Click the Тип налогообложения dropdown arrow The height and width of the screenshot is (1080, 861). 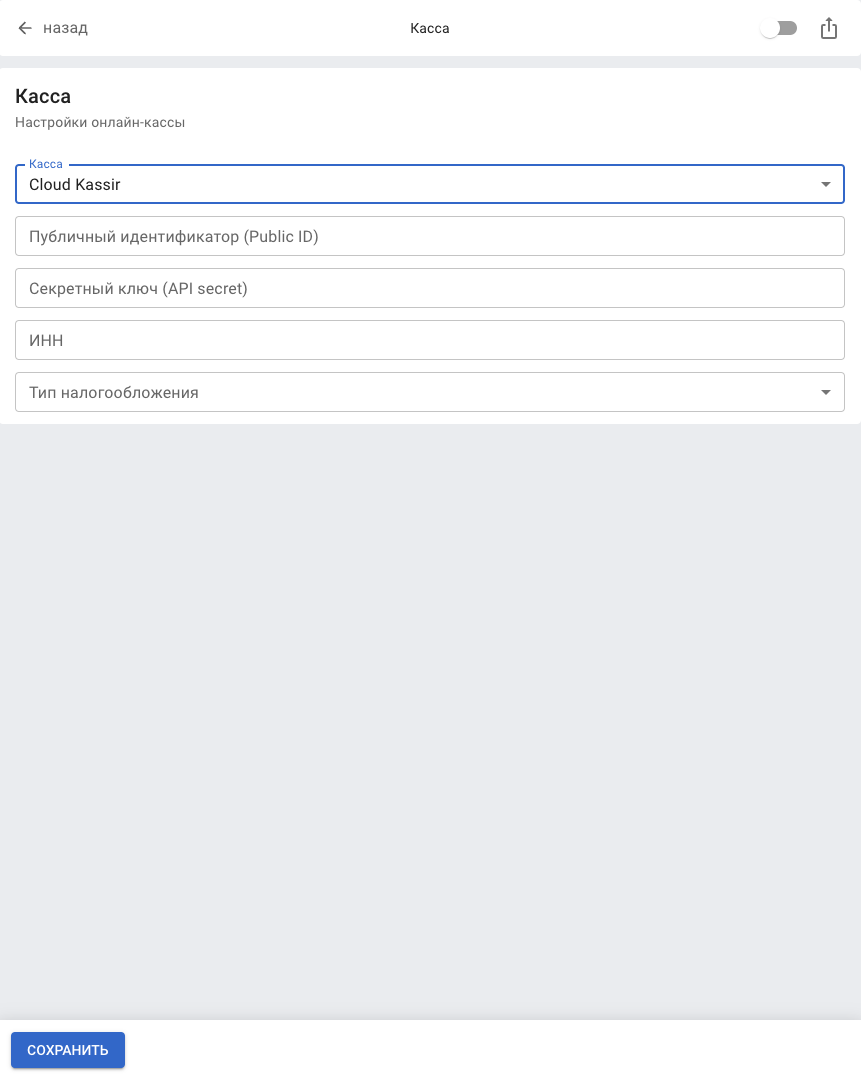(825, 392)
